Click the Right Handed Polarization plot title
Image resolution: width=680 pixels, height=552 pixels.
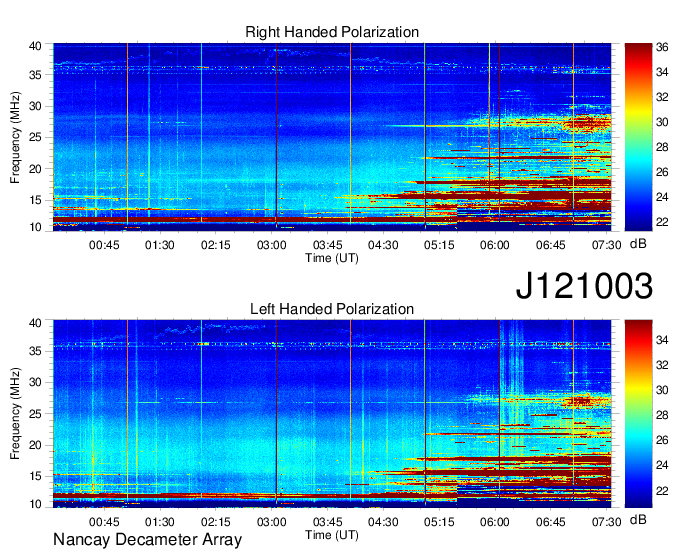coord(332,32)
